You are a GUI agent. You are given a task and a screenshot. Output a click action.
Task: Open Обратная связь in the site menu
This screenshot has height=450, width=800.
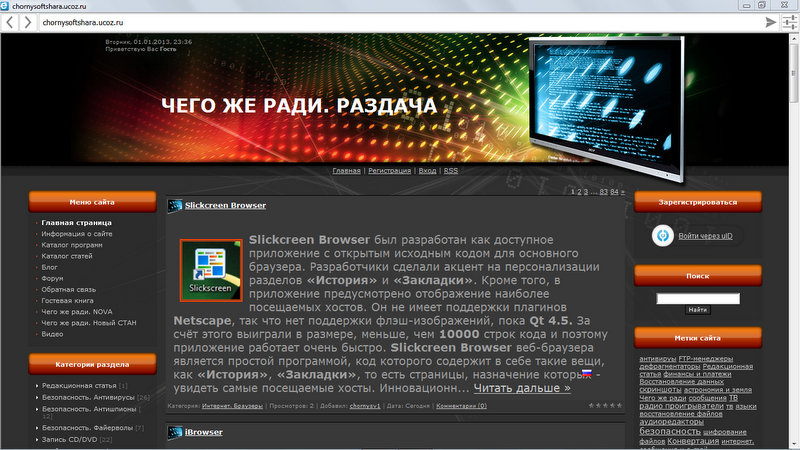68,289
